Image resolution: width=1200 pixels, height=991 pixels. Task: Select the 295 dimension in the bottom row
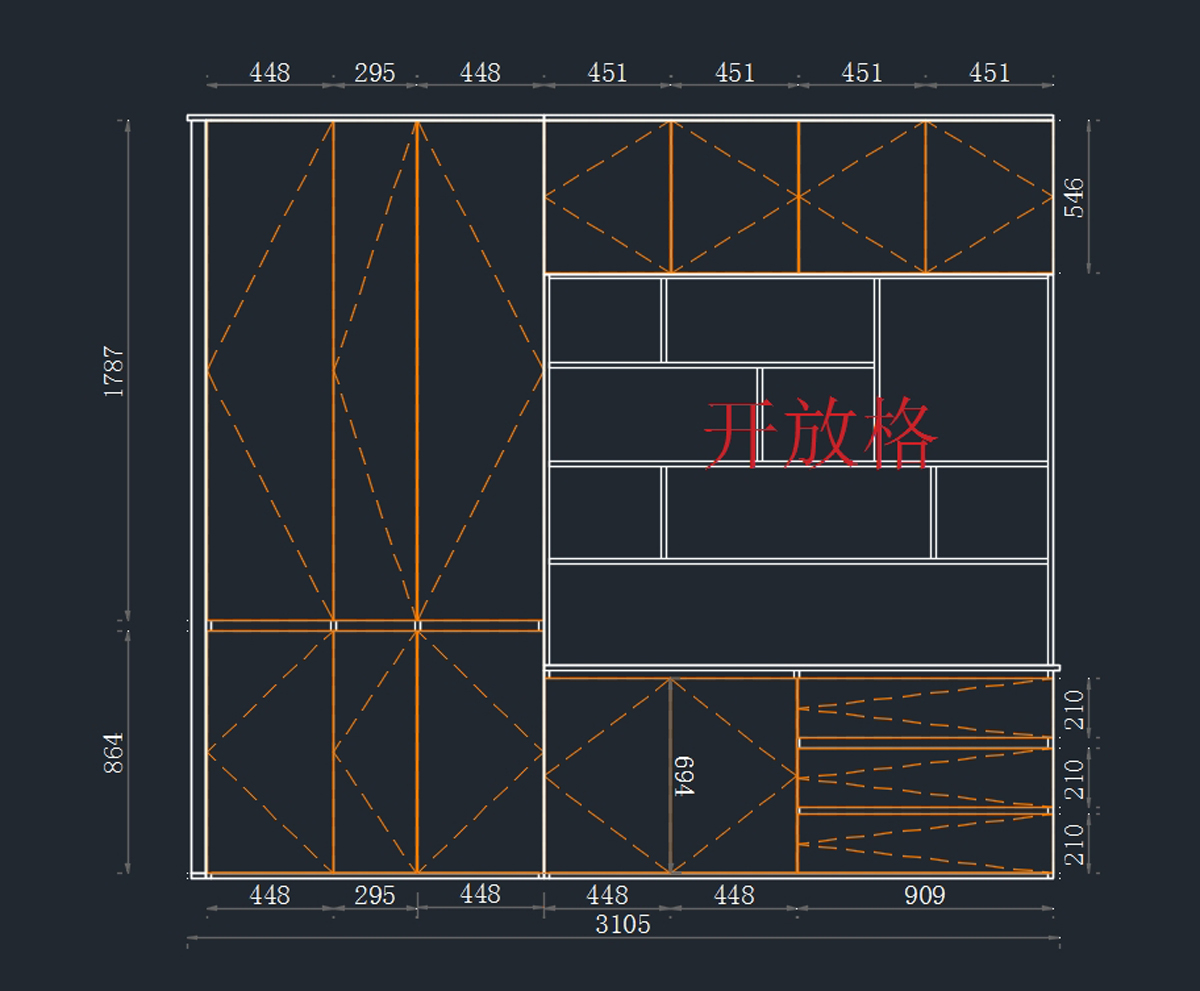pos(375,895)
